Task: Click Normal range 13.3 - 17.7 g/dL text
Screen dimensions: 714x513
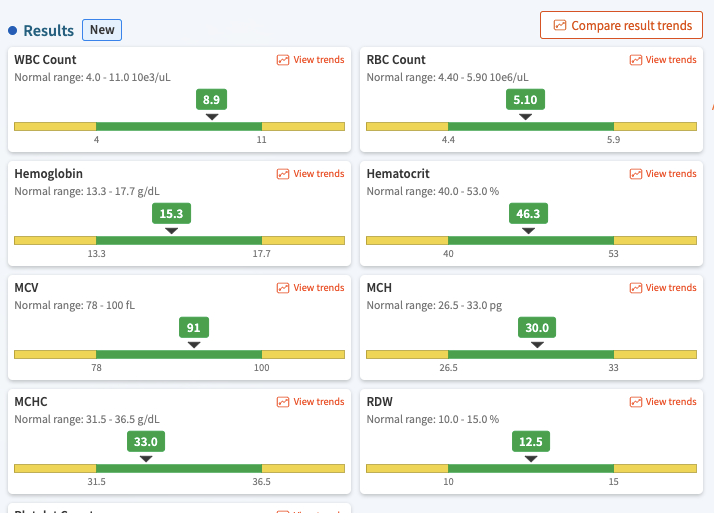Action: 87,192
